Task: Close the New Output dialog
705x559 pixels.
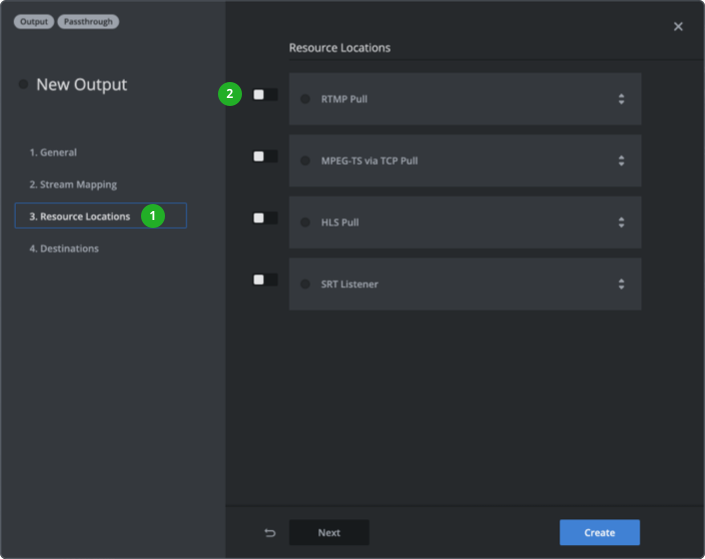Action: click(678, 27)
